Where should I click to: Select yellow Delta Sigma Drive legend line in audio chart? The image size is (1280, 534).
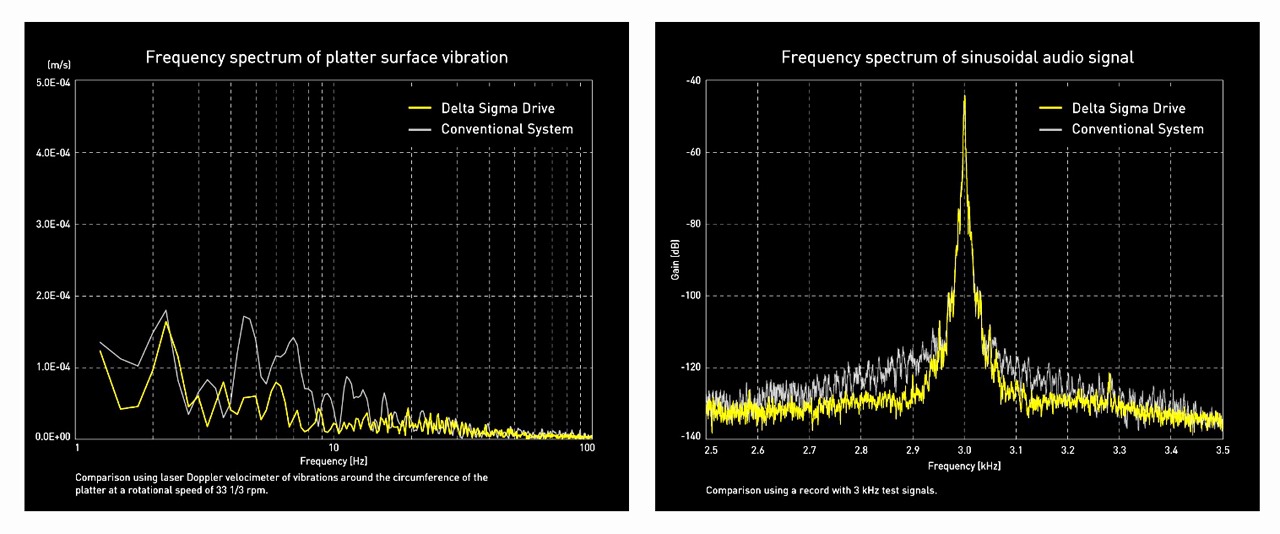coord(1050,108)
